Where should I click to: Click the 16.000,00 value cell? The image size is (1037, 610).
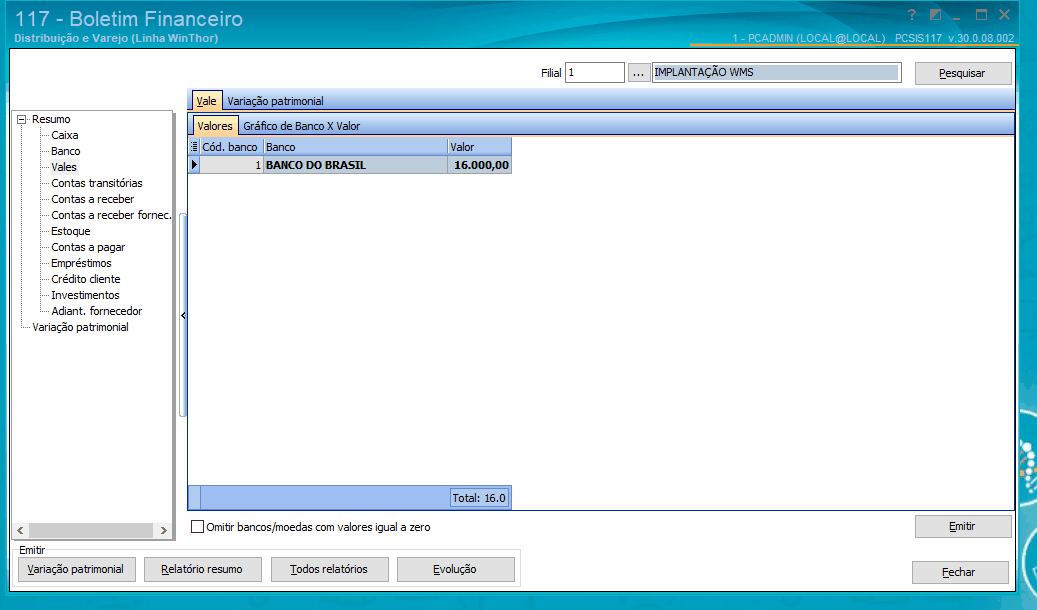479,165
